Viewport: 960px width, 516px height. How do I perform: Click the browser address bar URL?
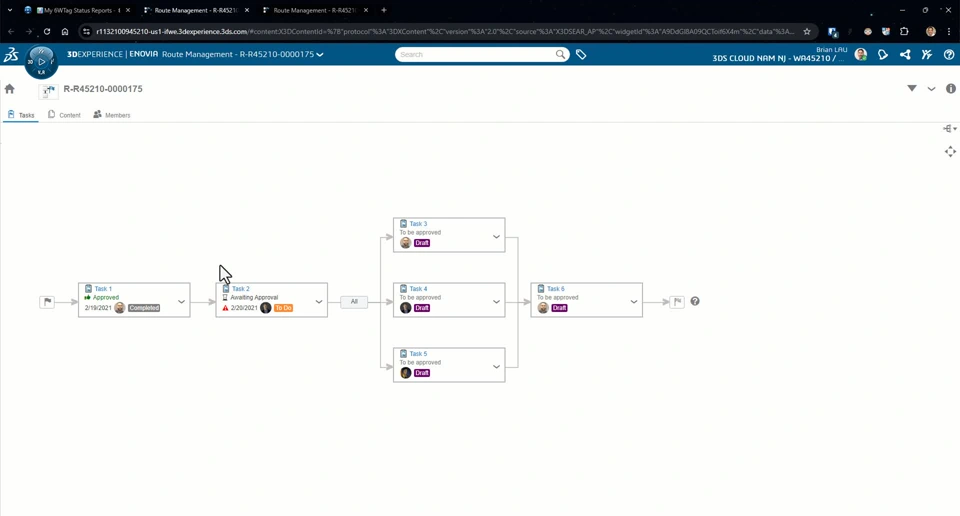445,31
